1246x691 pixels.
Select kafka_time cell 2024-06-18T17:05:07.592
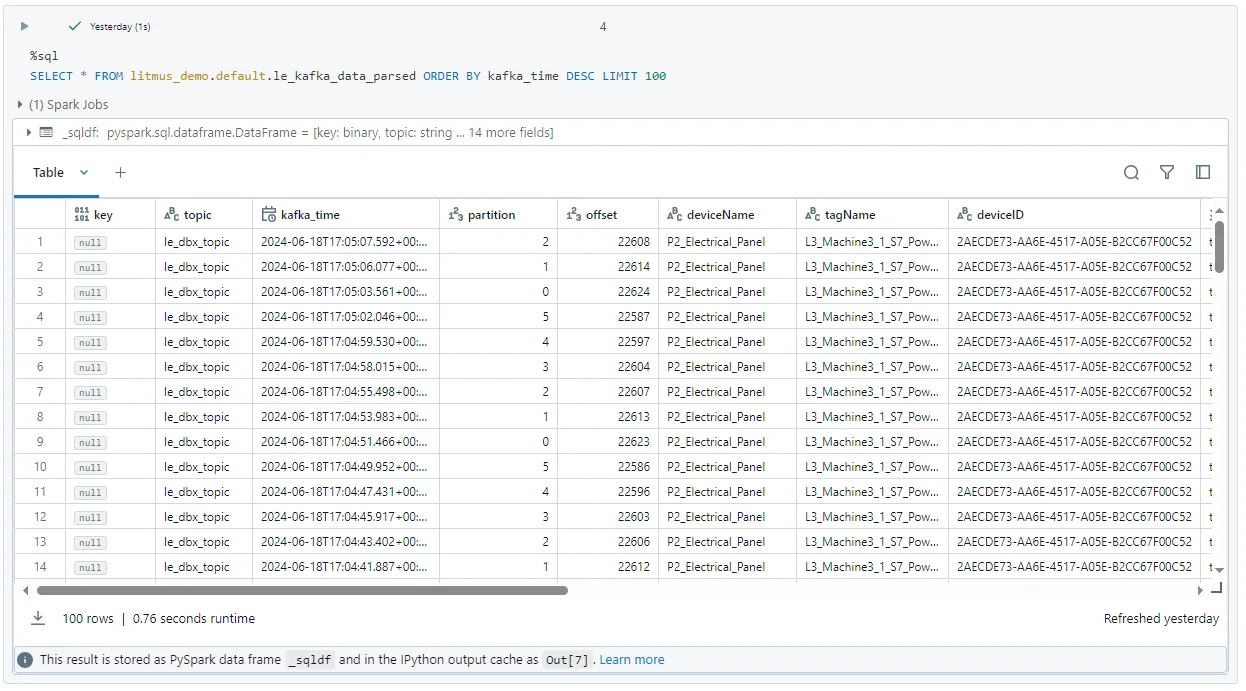346,242
